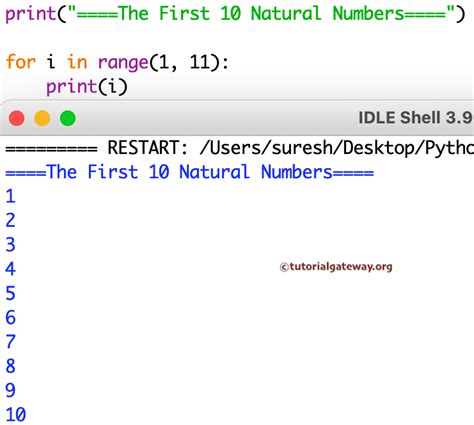
Task: Place cursor on the for loop line
Action: click(117, 62)
